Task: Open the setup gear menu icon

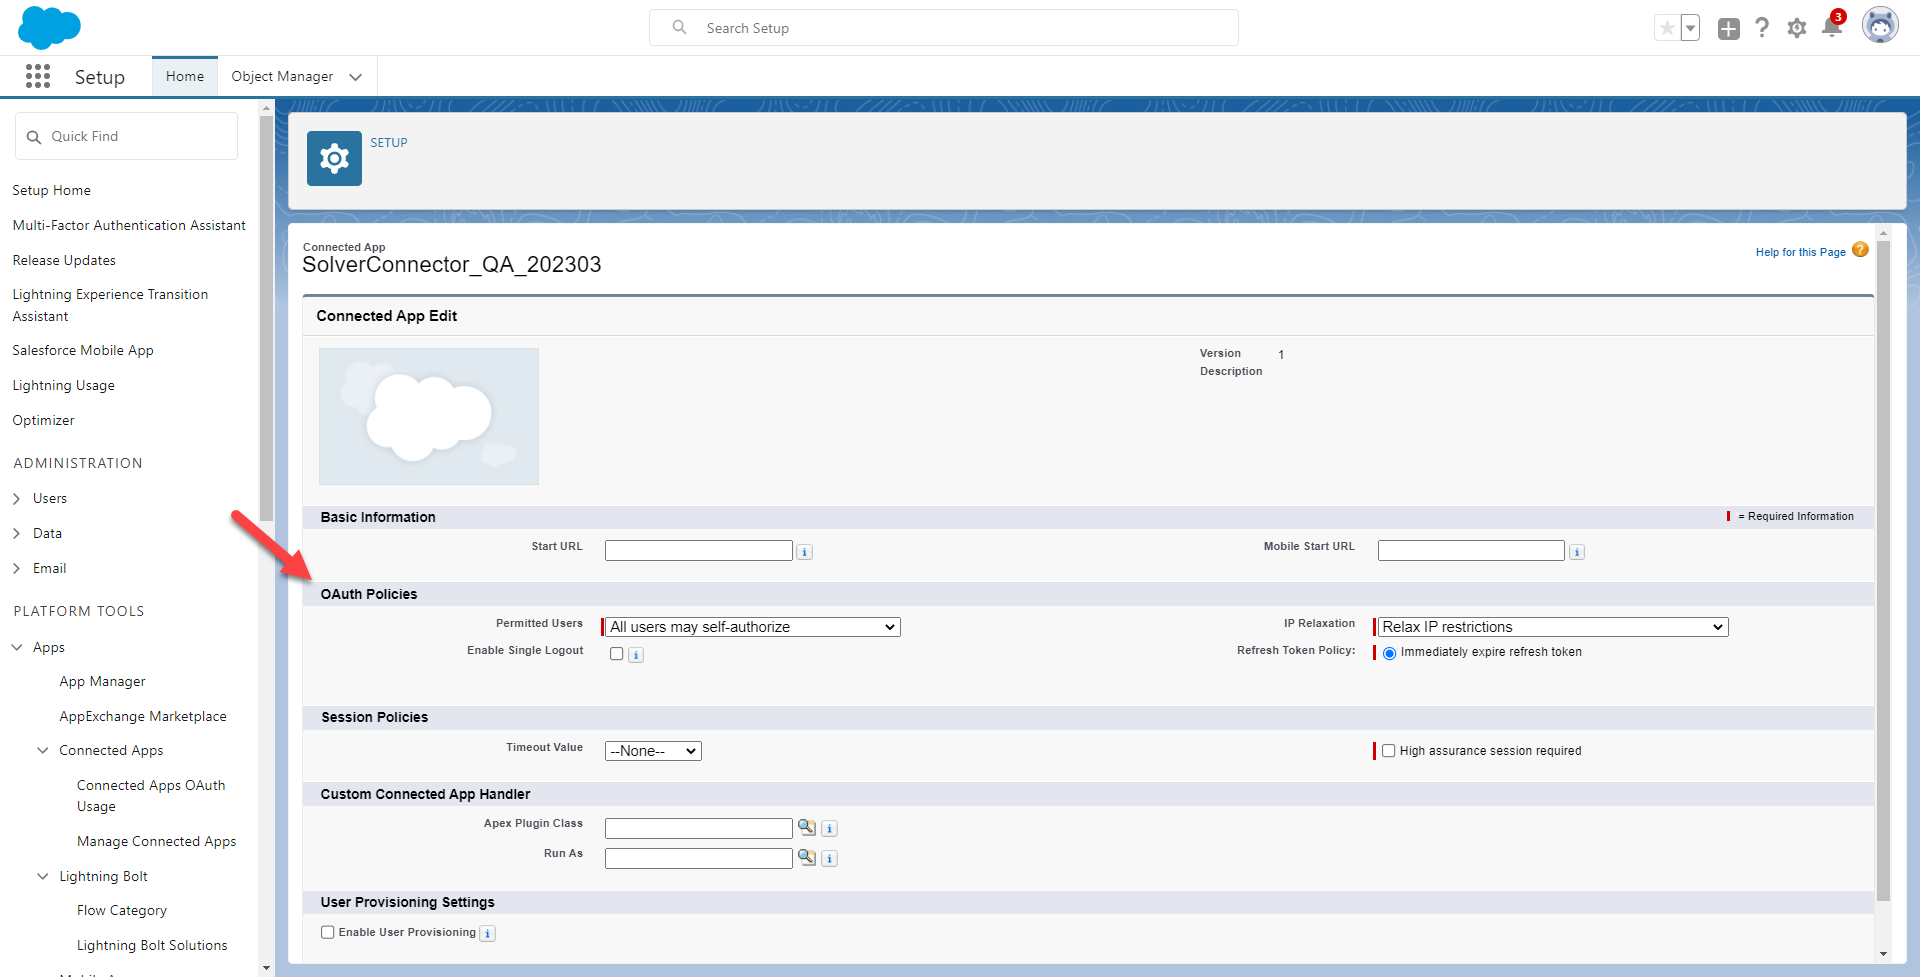Action: [1797, 28]
